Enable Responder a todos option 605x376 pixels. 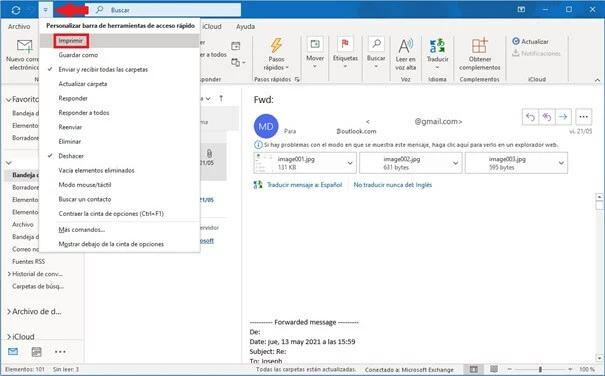tap(120, 113)
